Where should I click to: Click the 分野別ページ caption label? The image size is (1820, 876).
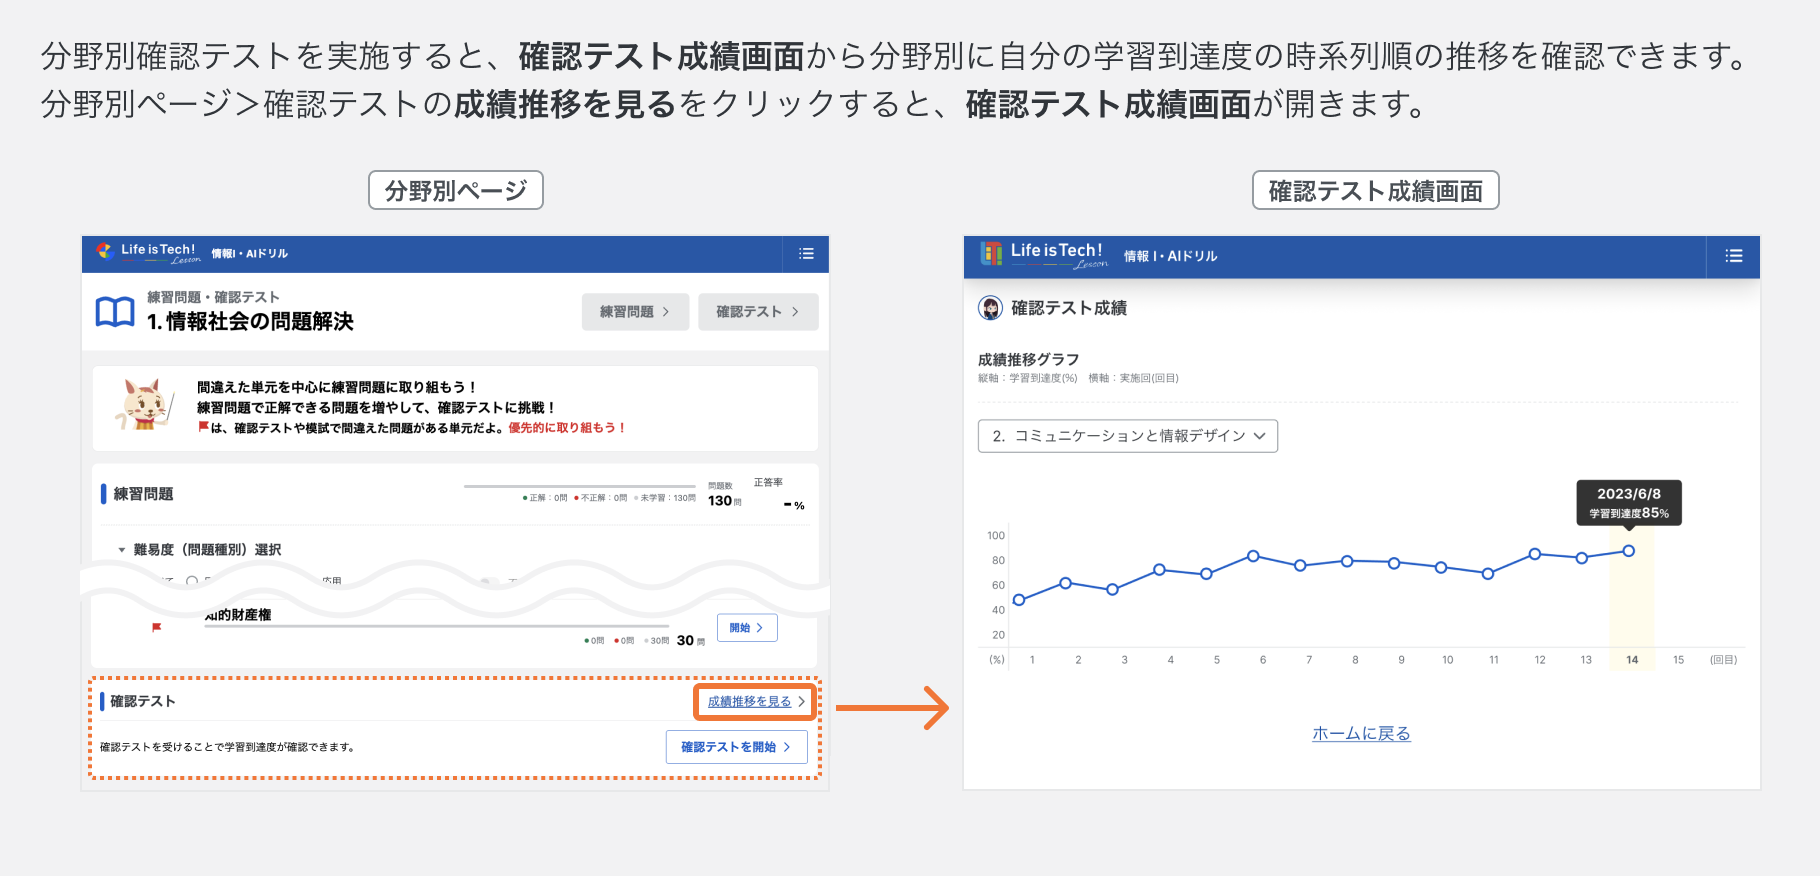click(x=456, y=190)
